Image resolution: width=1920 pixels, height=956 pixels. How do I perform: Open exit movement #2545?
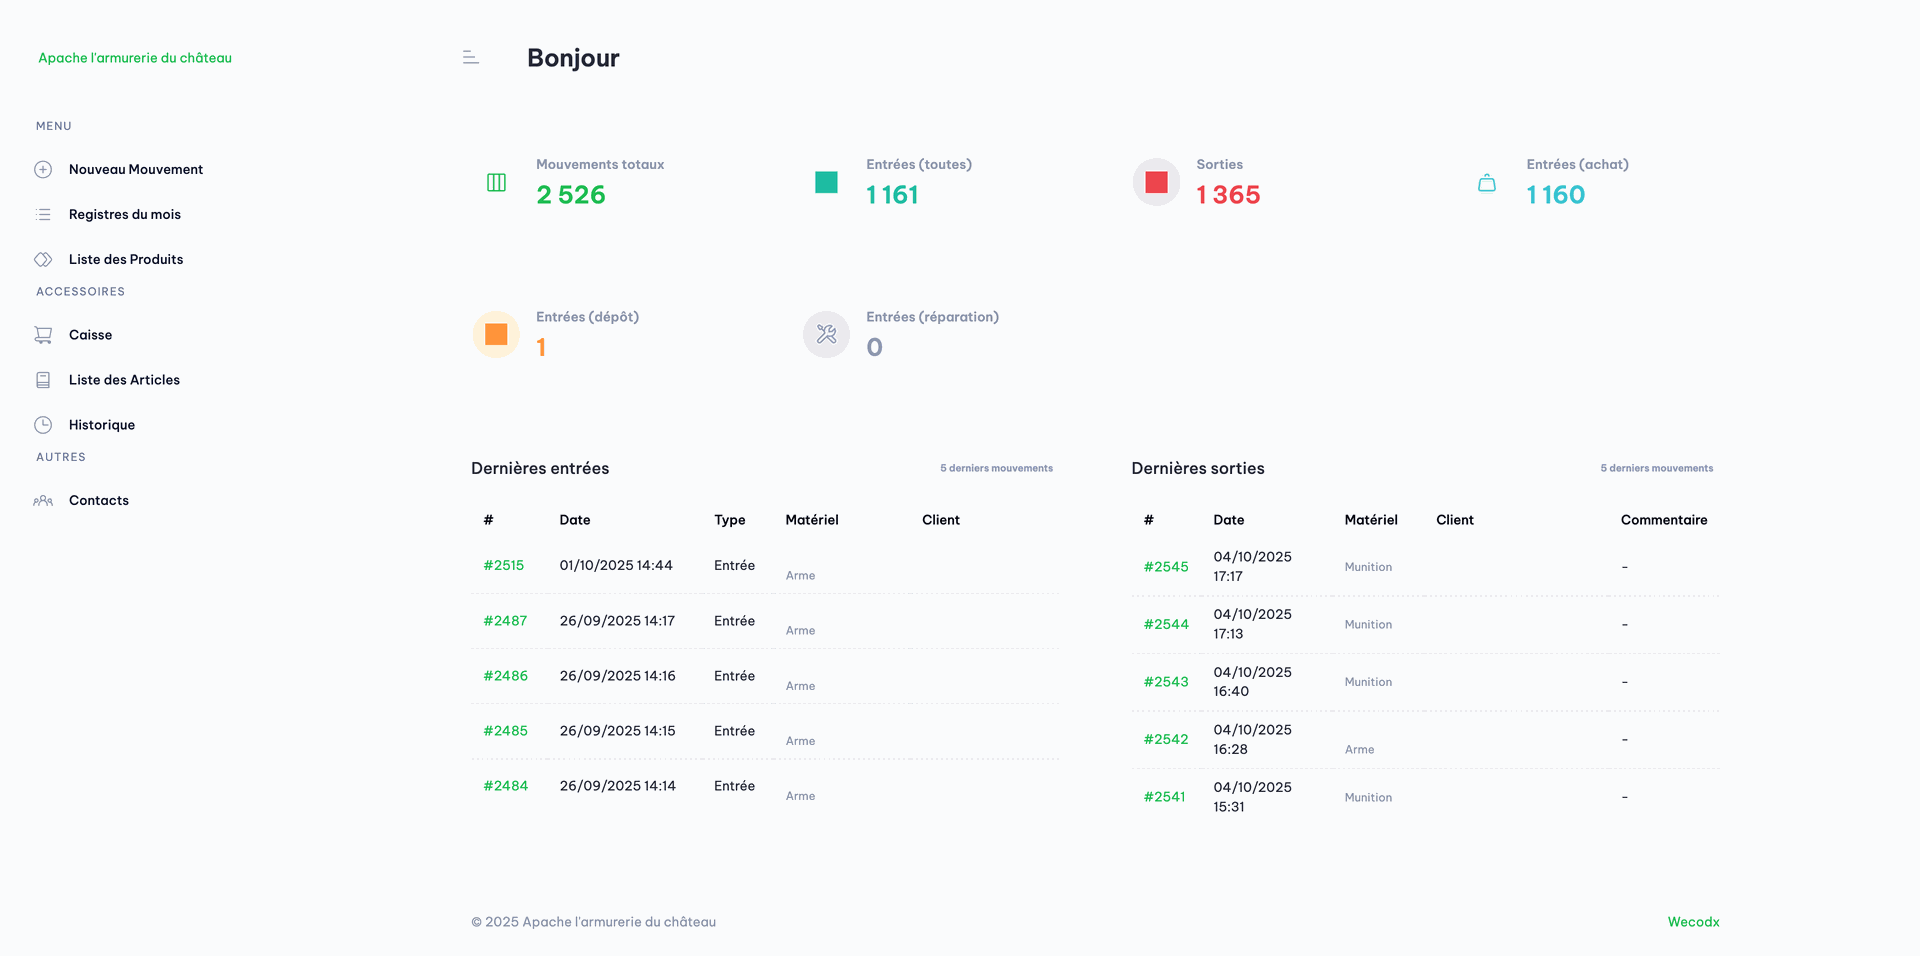point(1166,567)
